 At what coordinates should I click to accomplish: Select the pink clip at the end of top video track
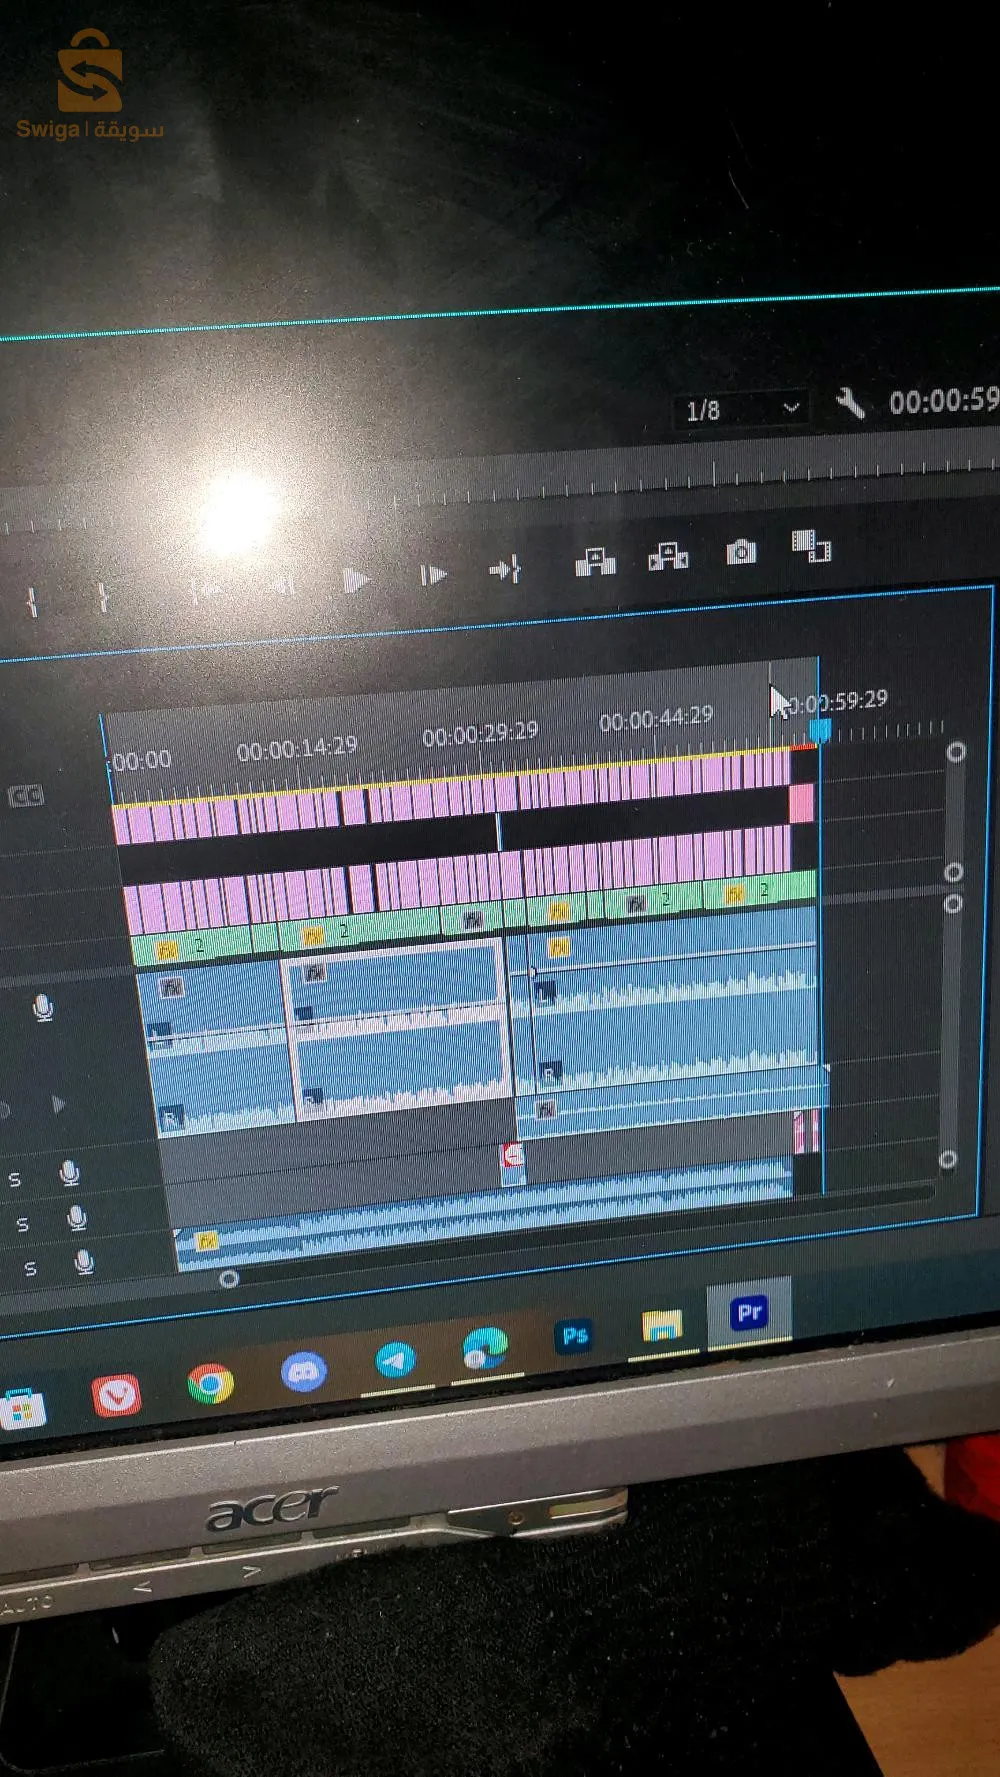click(x=801, y=802)
